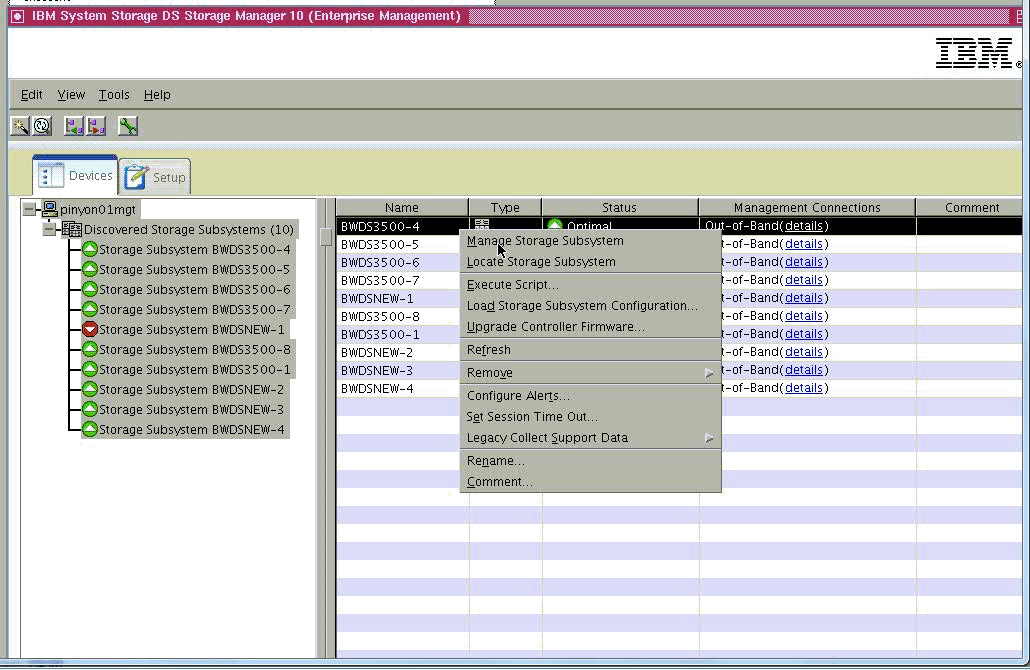The image size is (1030, 670).
Task: Click the rescan host toolbar icon
Action: click(x=41, y=126)
